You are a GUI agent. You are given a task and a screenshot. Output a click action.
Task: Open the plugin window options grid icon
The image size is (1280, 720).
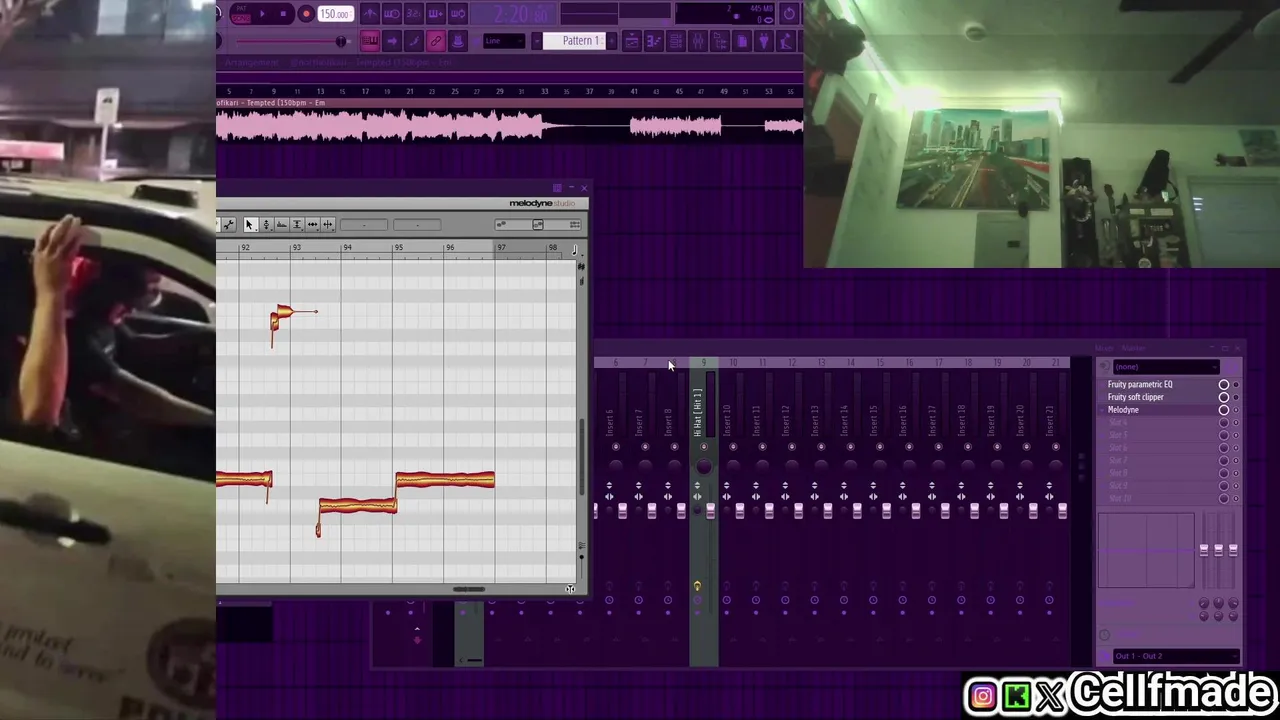557,188
